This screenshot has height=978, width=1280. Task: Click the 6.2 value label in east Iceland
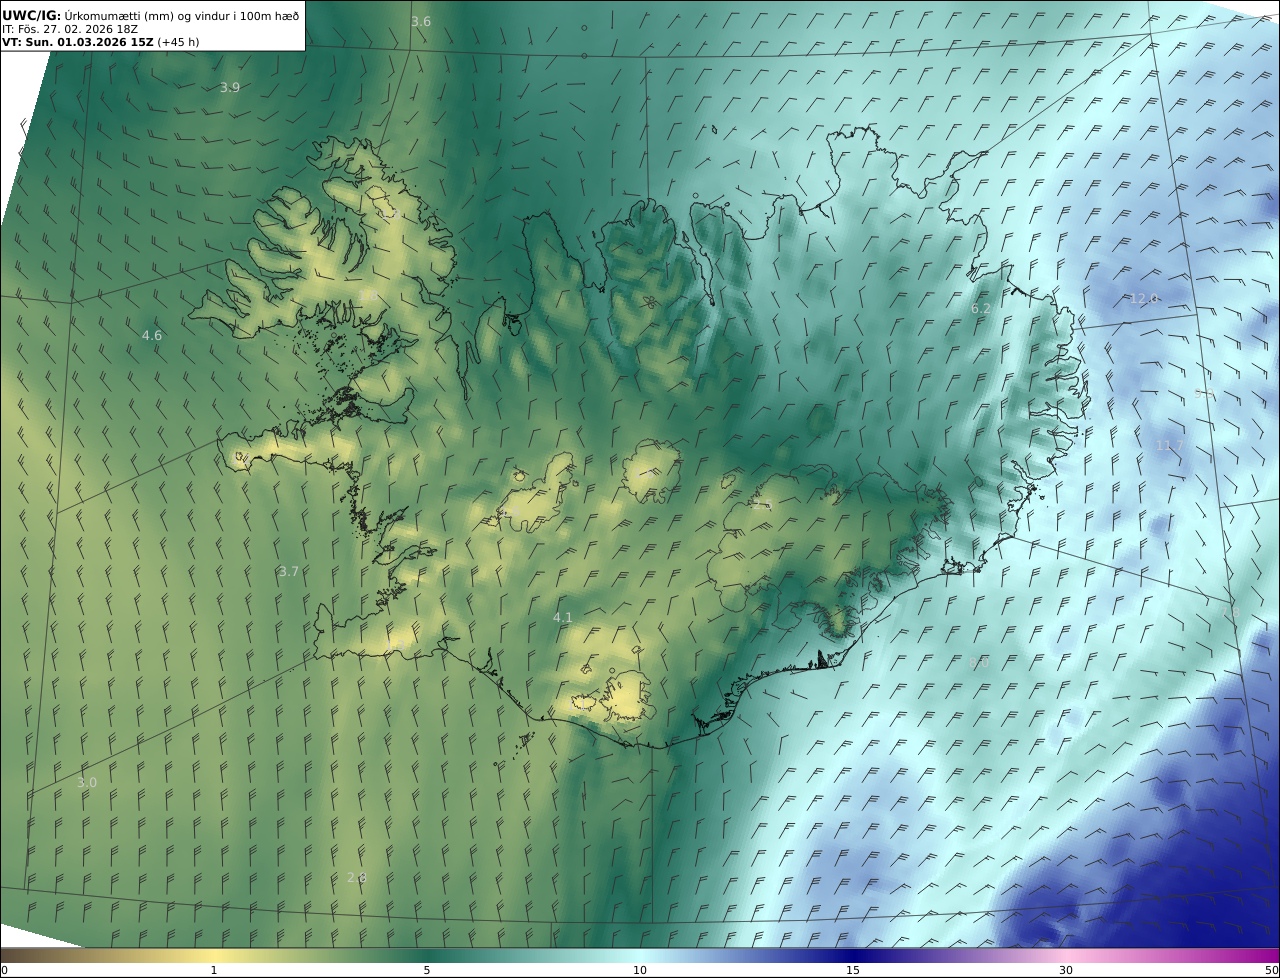tap(981, 309)
